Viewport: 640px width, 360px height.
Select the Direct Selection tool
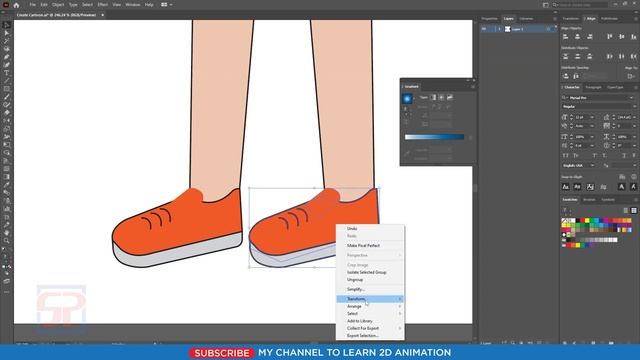click(x=7, y=33)
